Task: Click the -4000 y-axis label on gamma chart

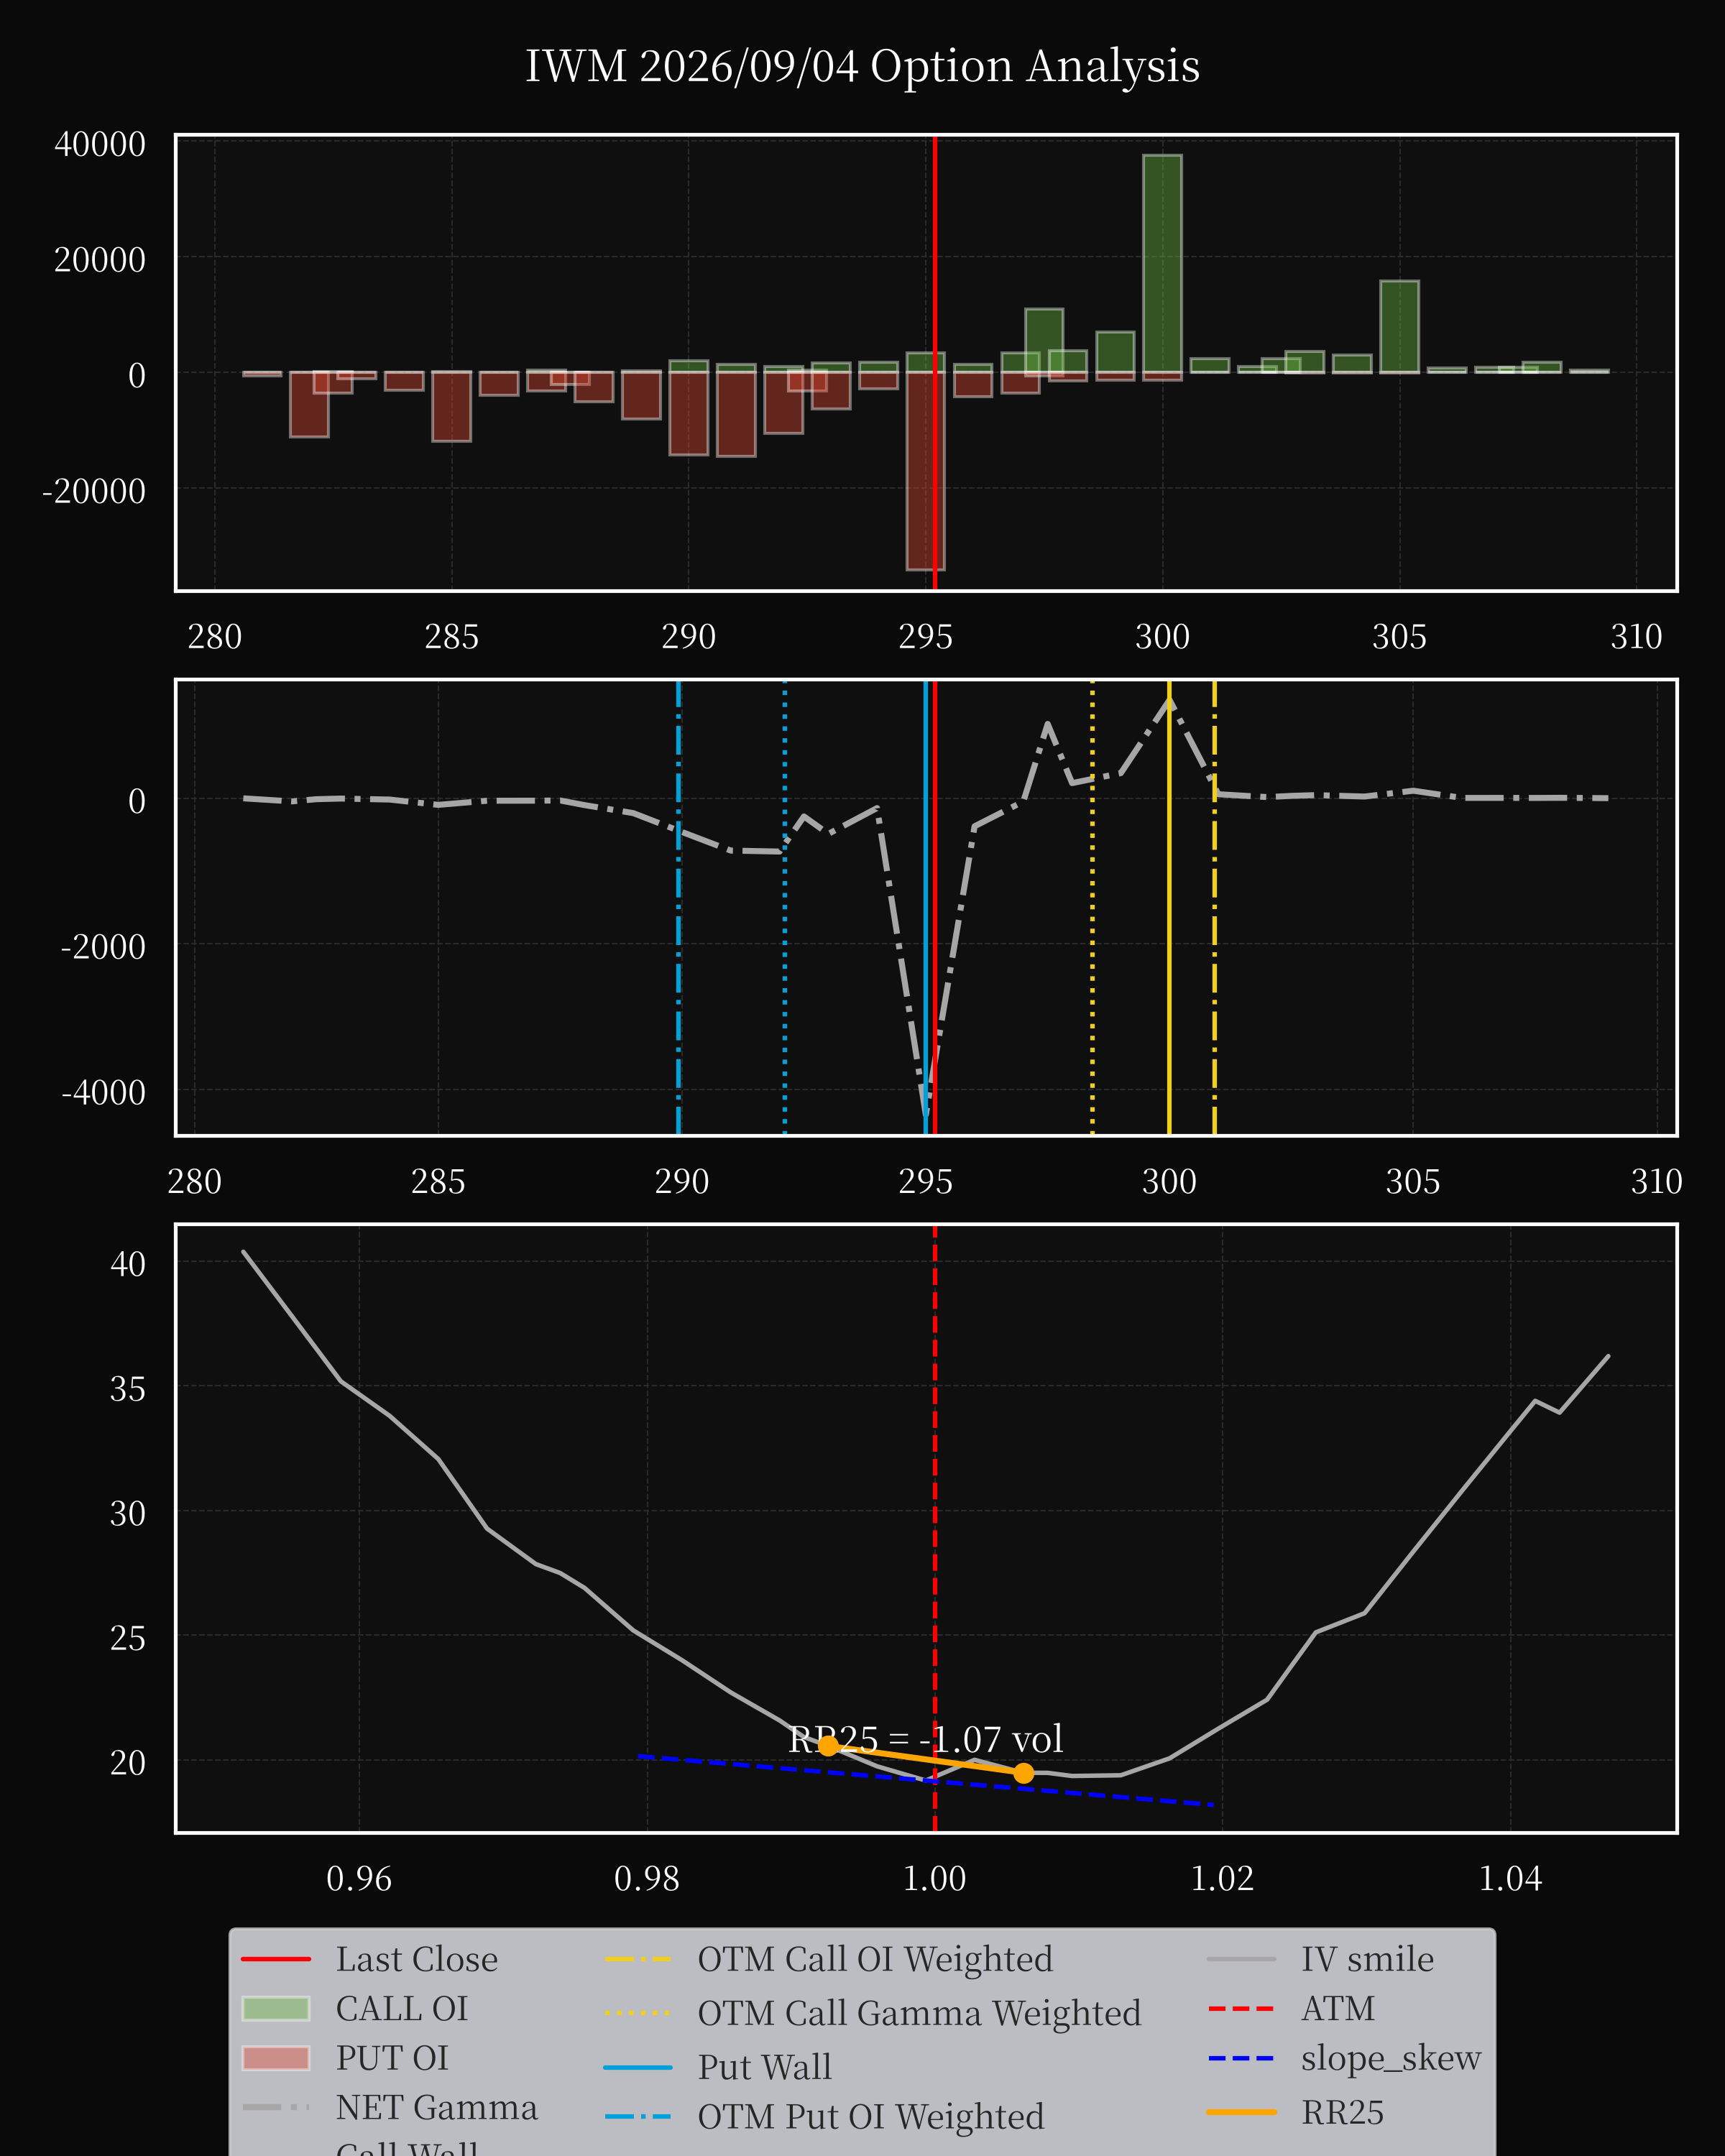Action: pyautogui.click(x=104, y=1092)
